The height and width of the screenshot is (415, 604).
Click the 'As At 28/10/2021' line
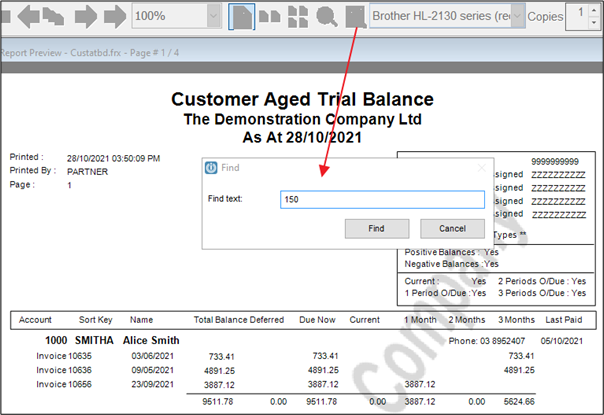(x=302, y=138)
